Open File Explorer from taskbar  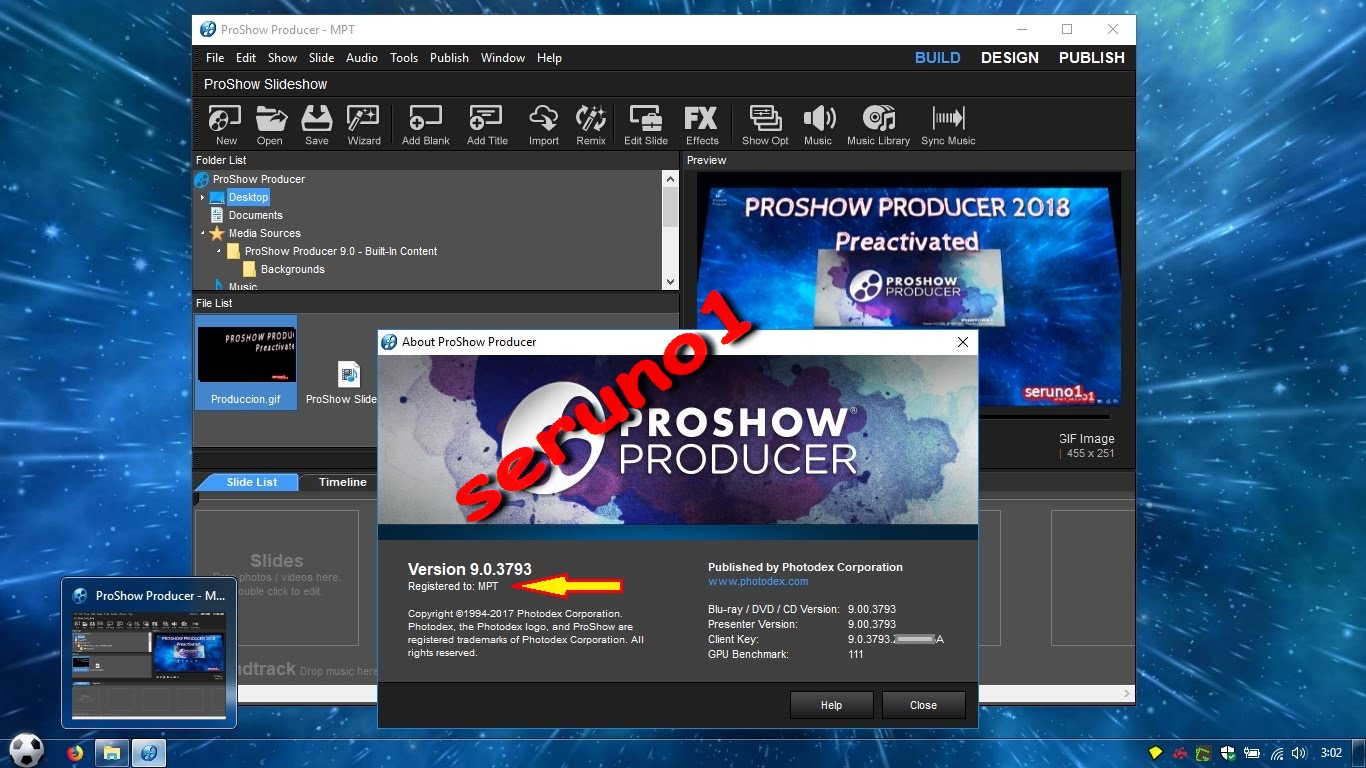click(112, 753)
